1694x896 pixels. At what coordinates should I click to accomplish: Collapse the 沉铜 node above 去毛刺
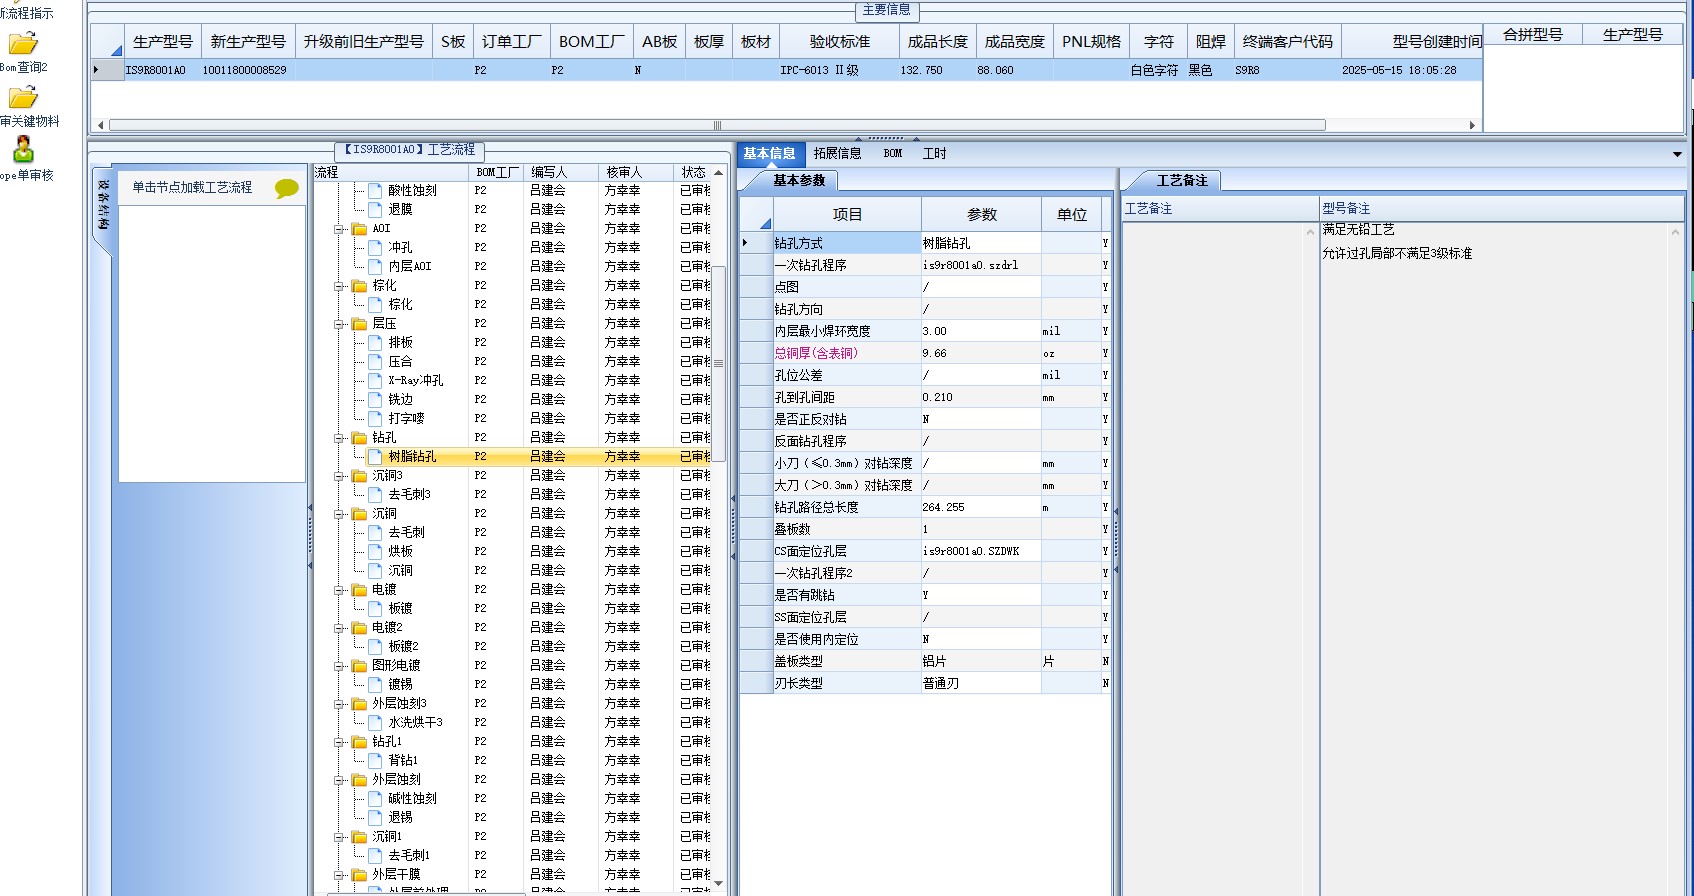pyautogui.click(x=339, y=514)
